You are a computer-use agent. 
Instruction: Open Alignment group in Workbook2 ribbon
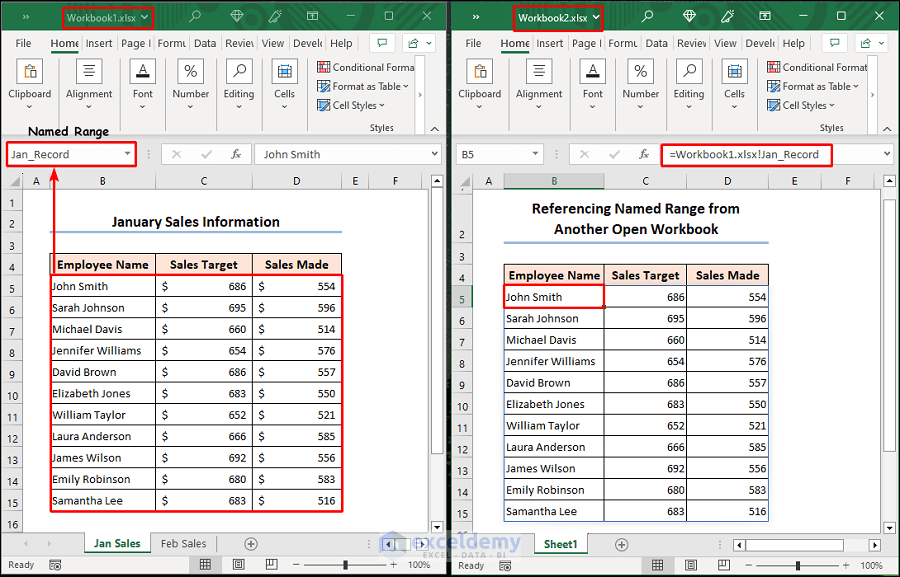pos(539,80)
